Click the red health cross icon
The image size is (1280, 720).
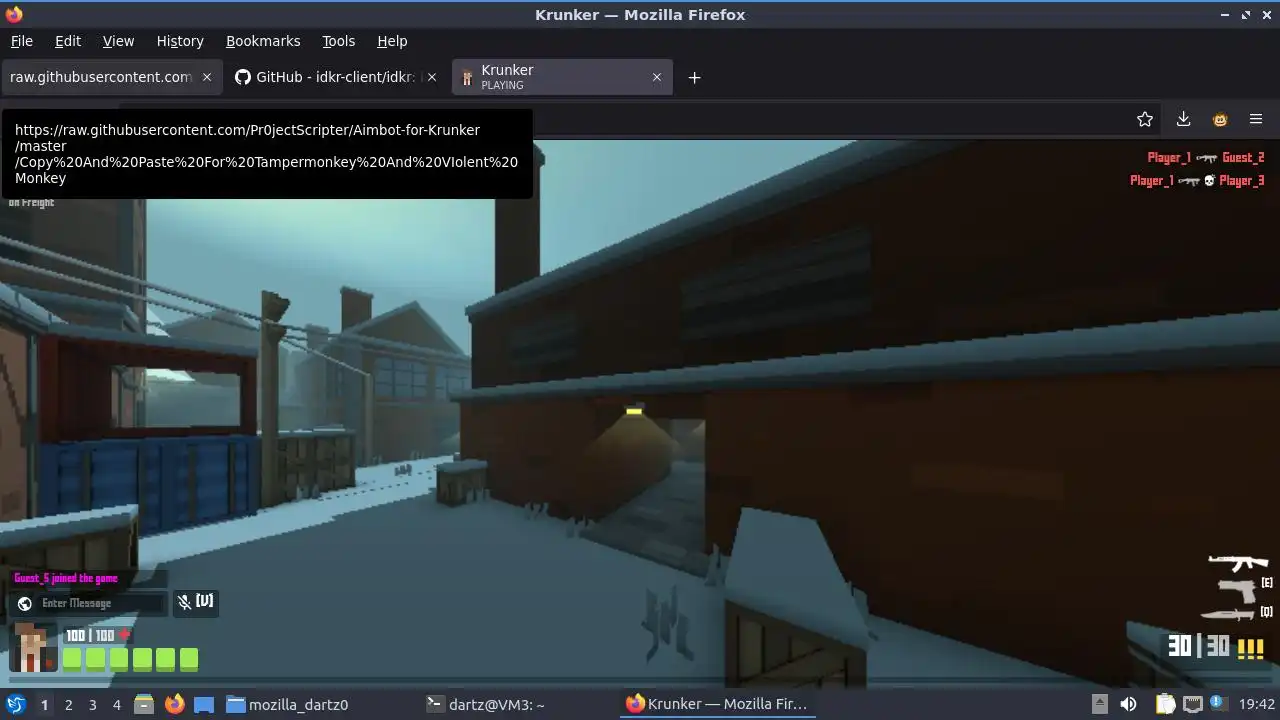coord(125,635)
